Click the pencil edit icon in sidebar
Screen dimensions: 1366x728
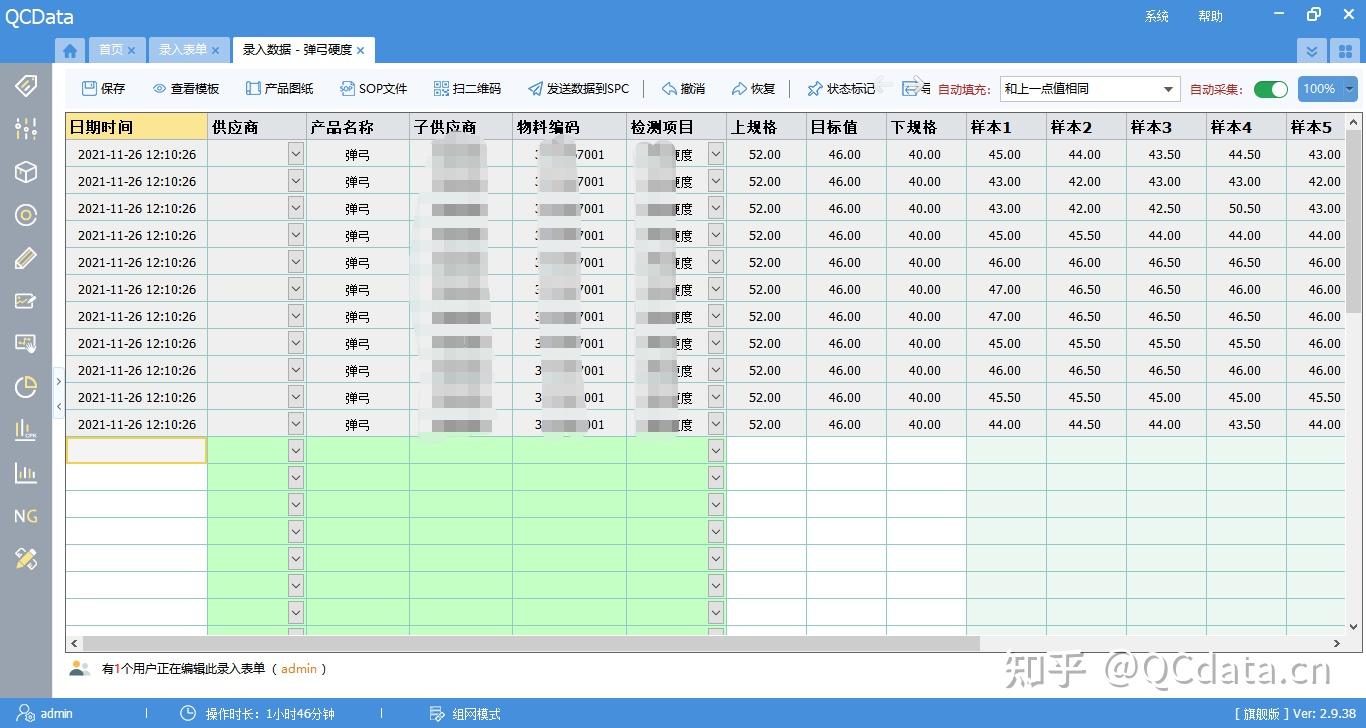[x=25, y=258]
